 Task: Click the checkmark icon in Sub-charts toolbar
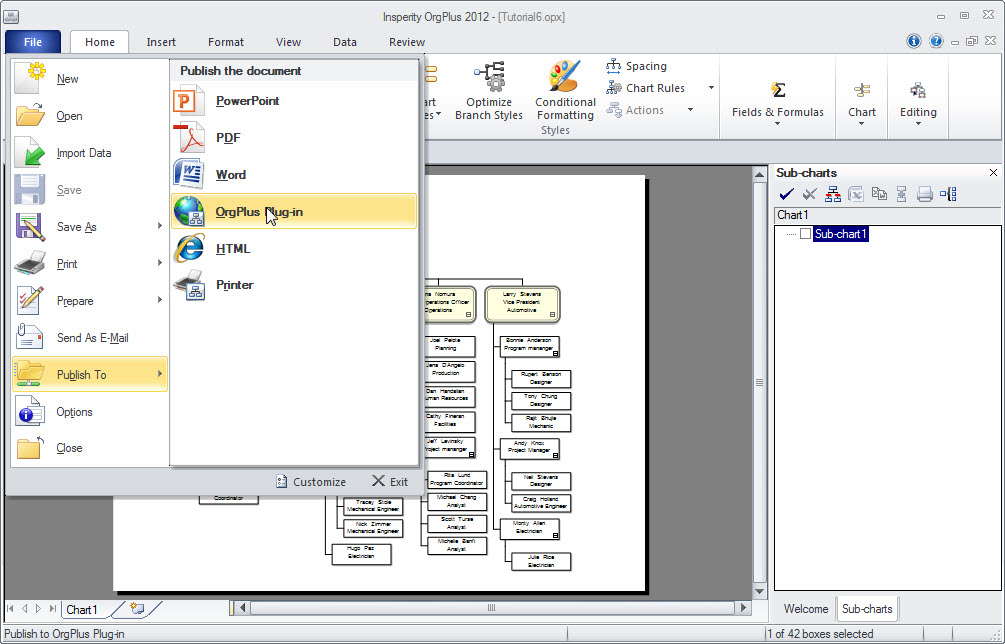pyautogui.click(x=786, y=194)
